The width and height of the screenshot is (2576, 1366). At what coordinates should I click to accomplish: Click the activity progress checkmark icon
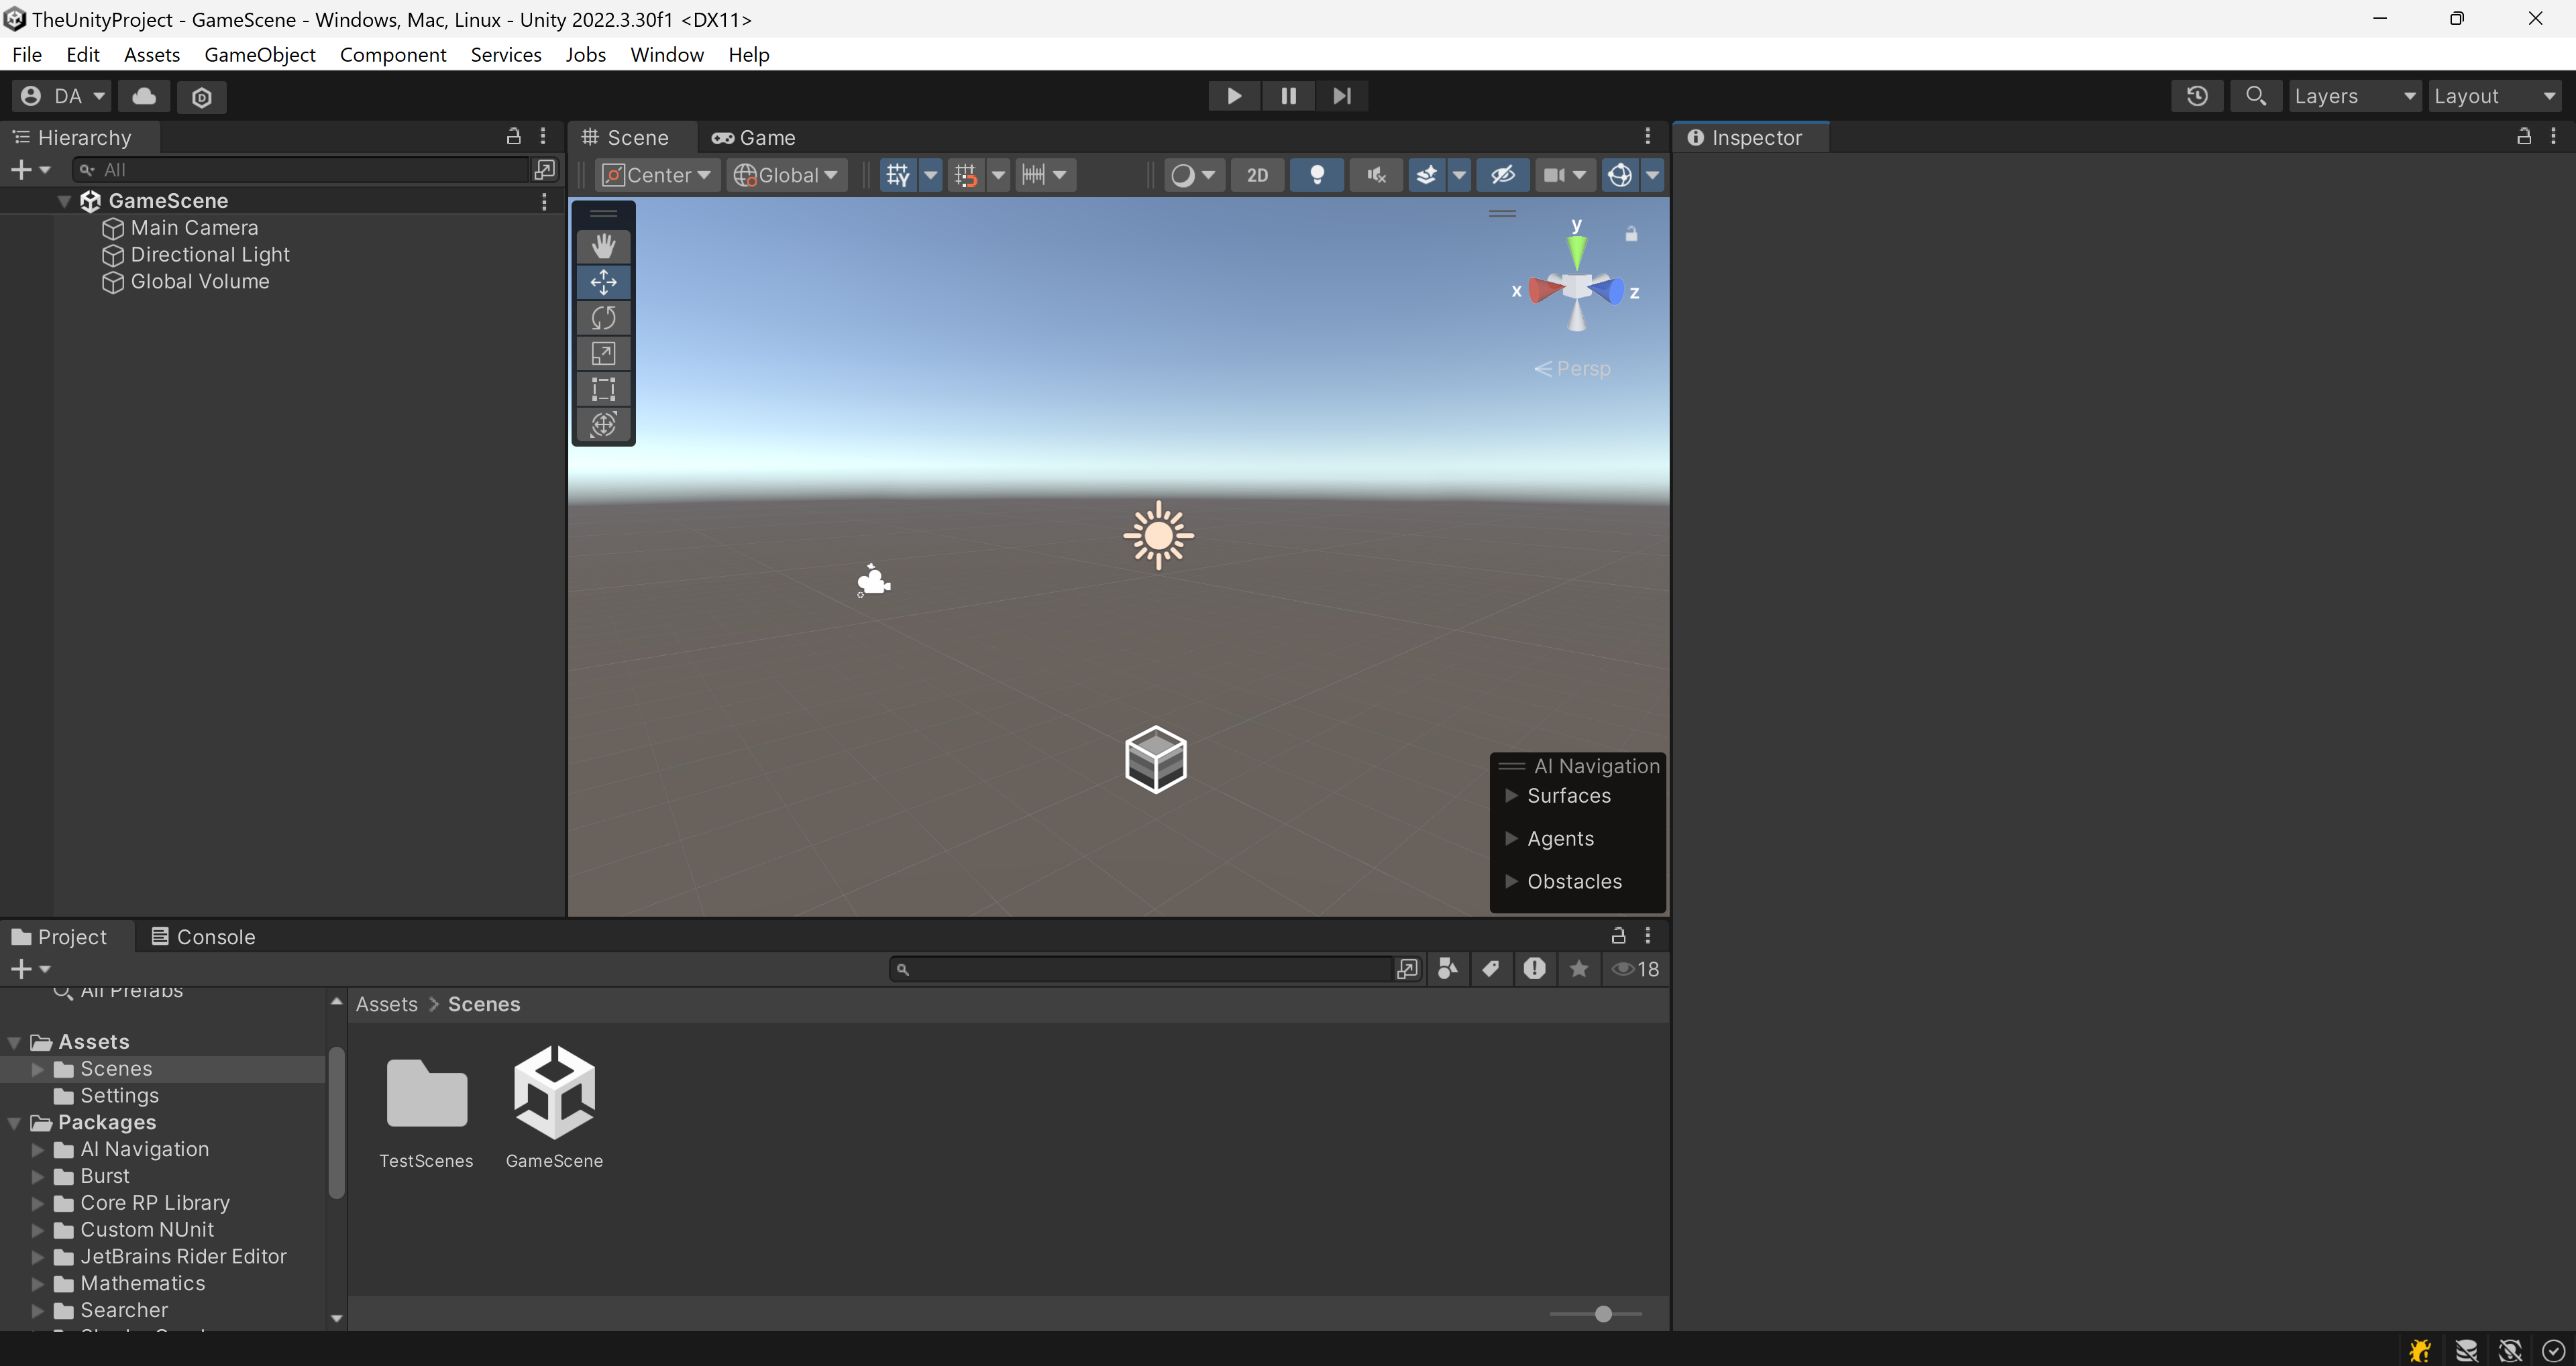pyautogui.click(x=2553, y=1350)
